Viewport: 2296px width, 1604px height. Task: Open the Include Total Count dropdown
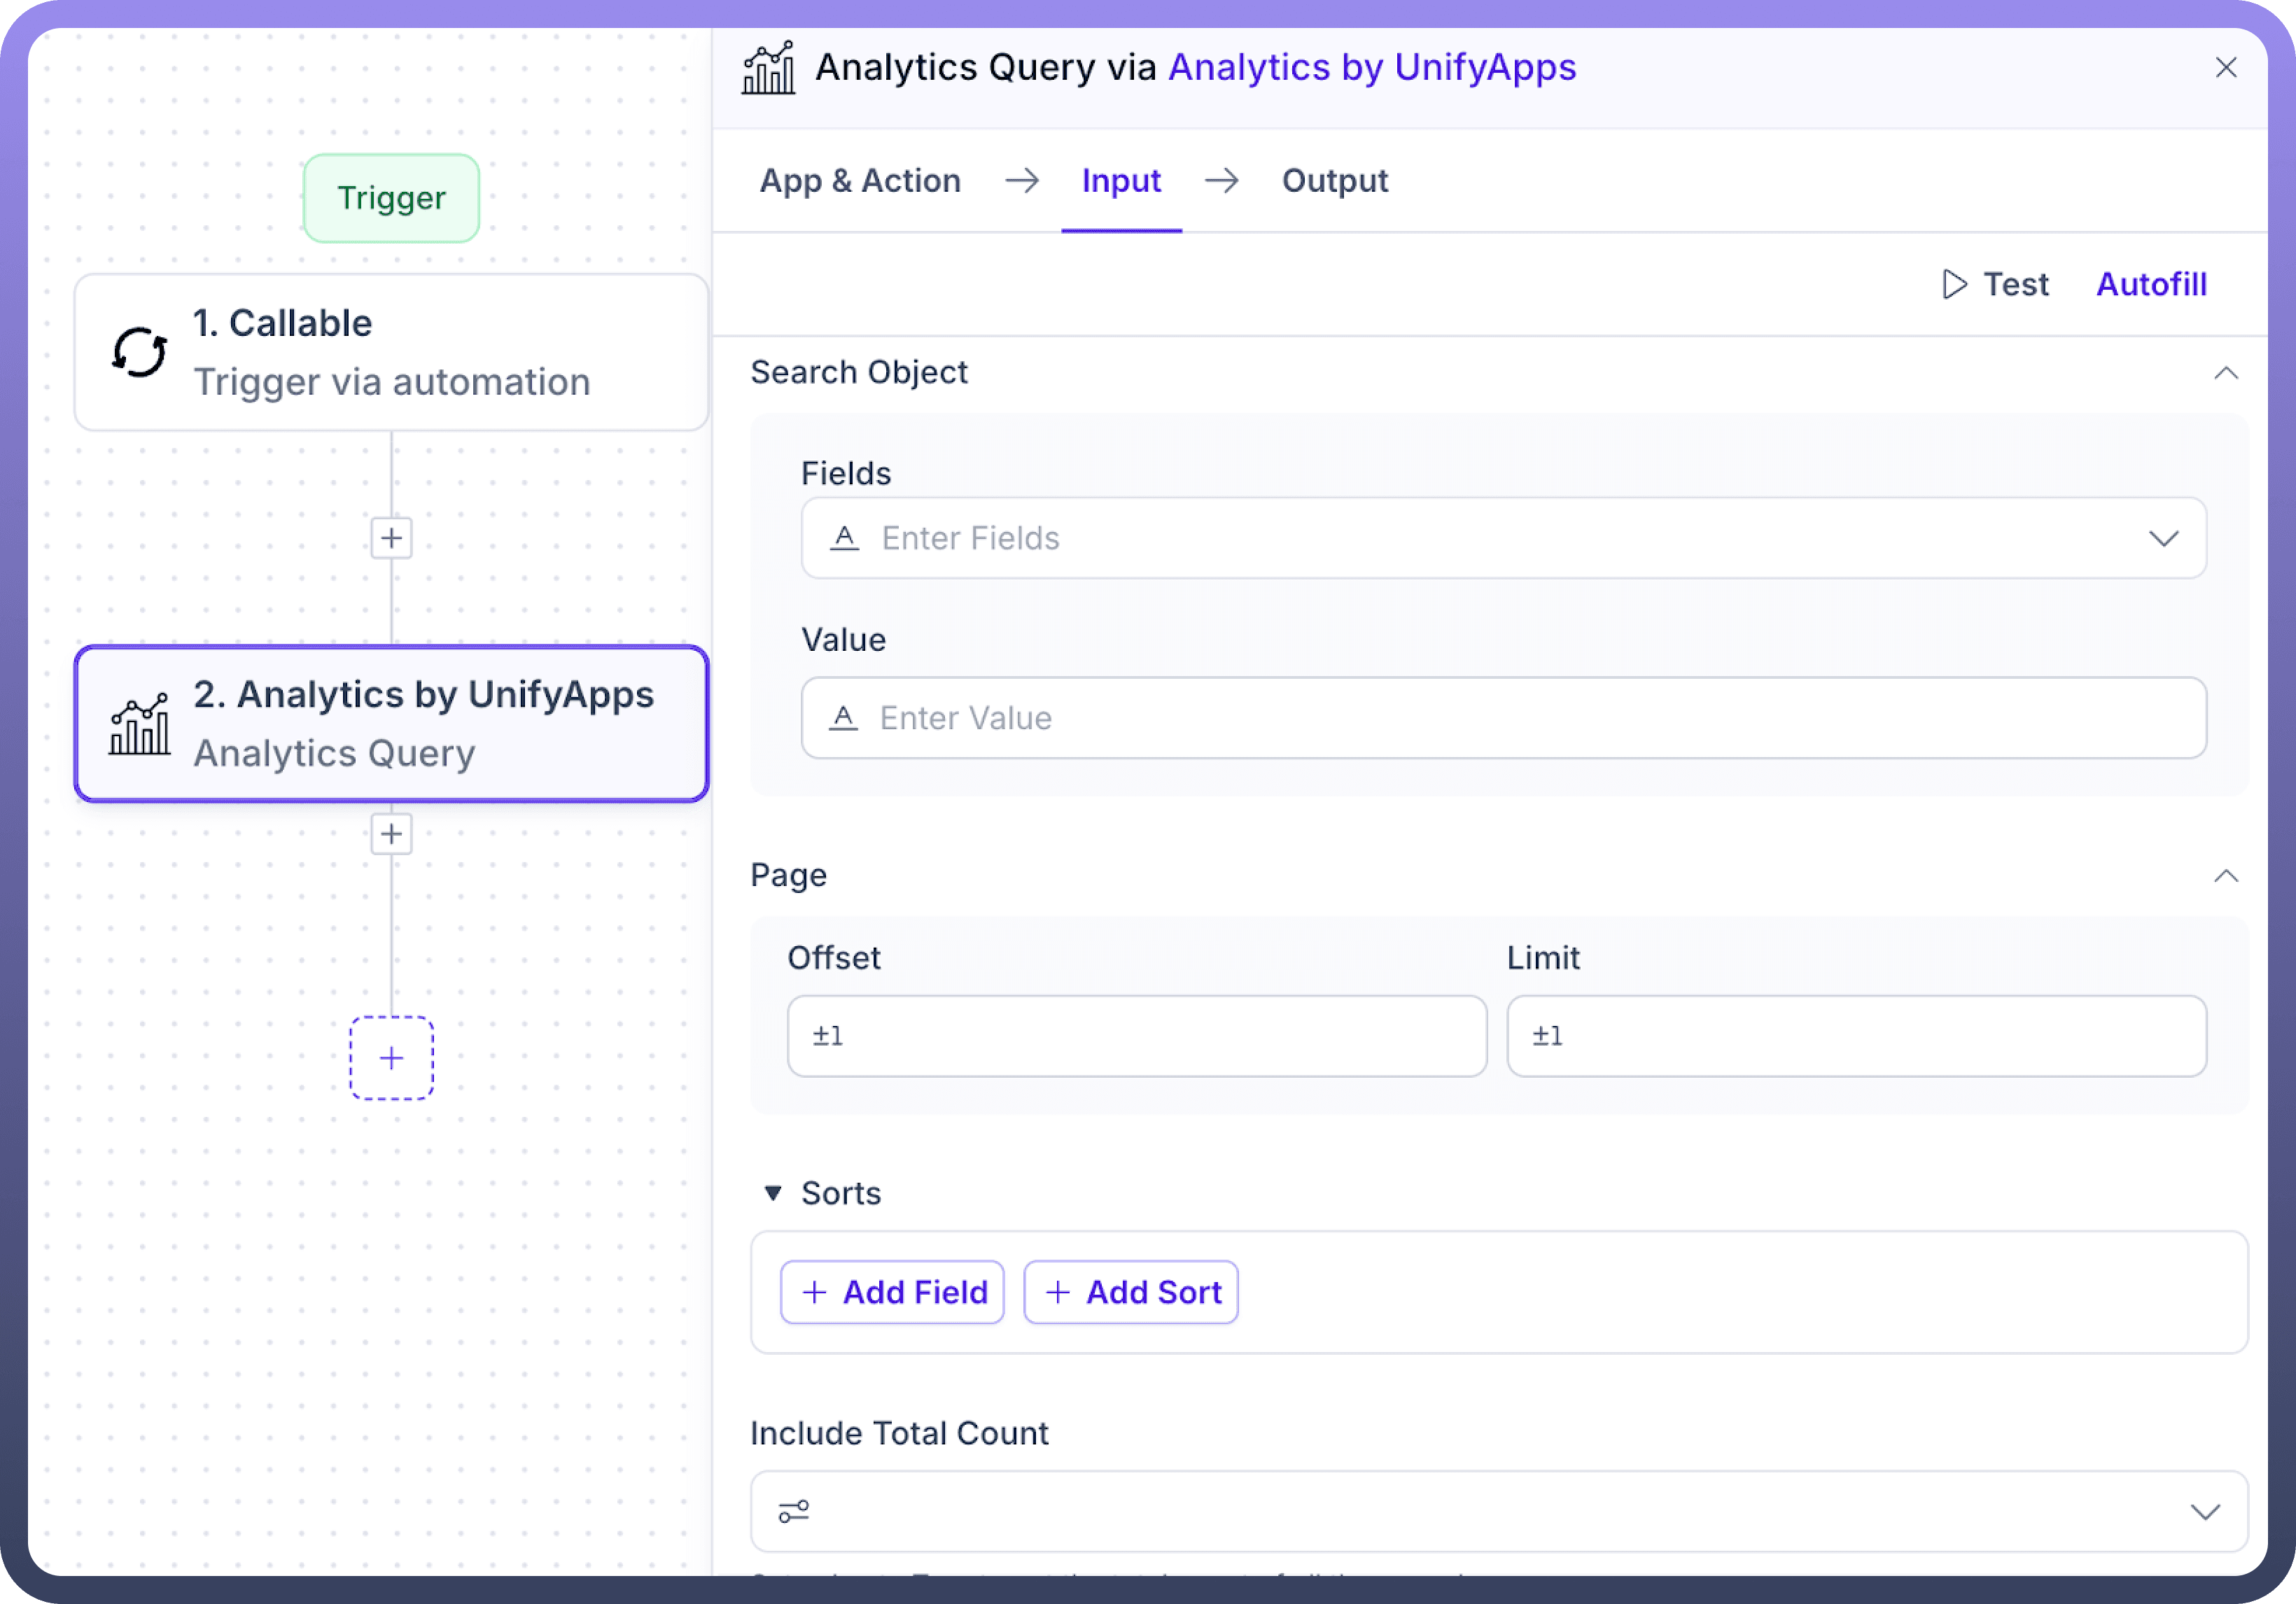tap(2204, 1511)
